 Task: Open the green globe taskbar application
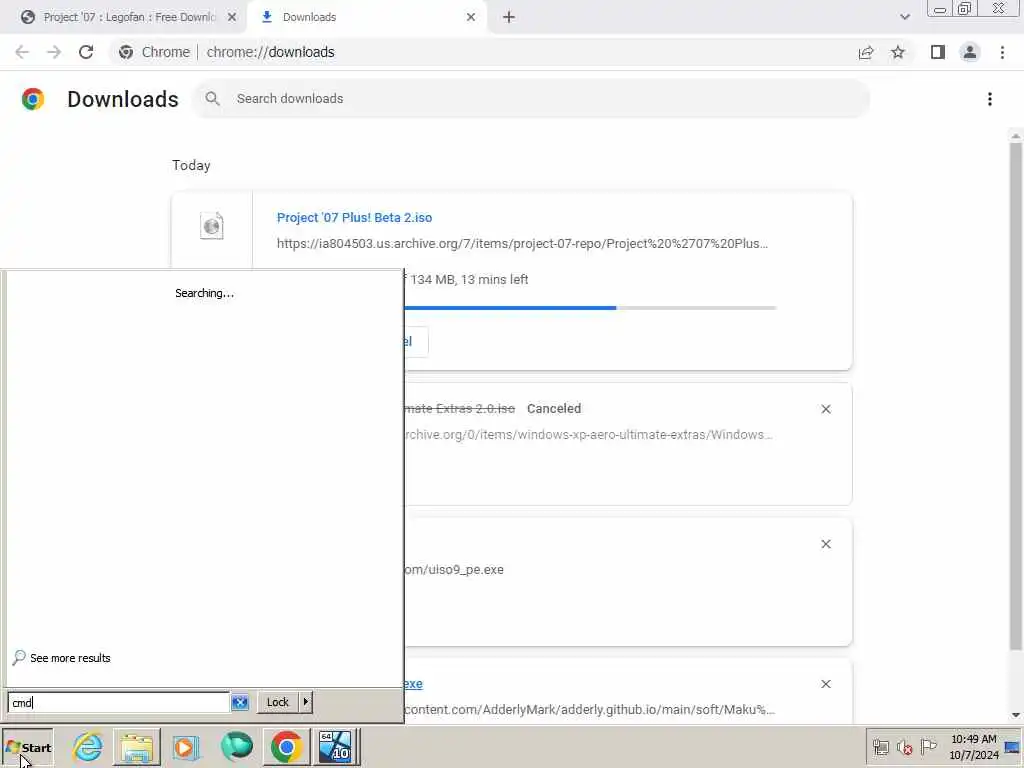tap(236, 746)
